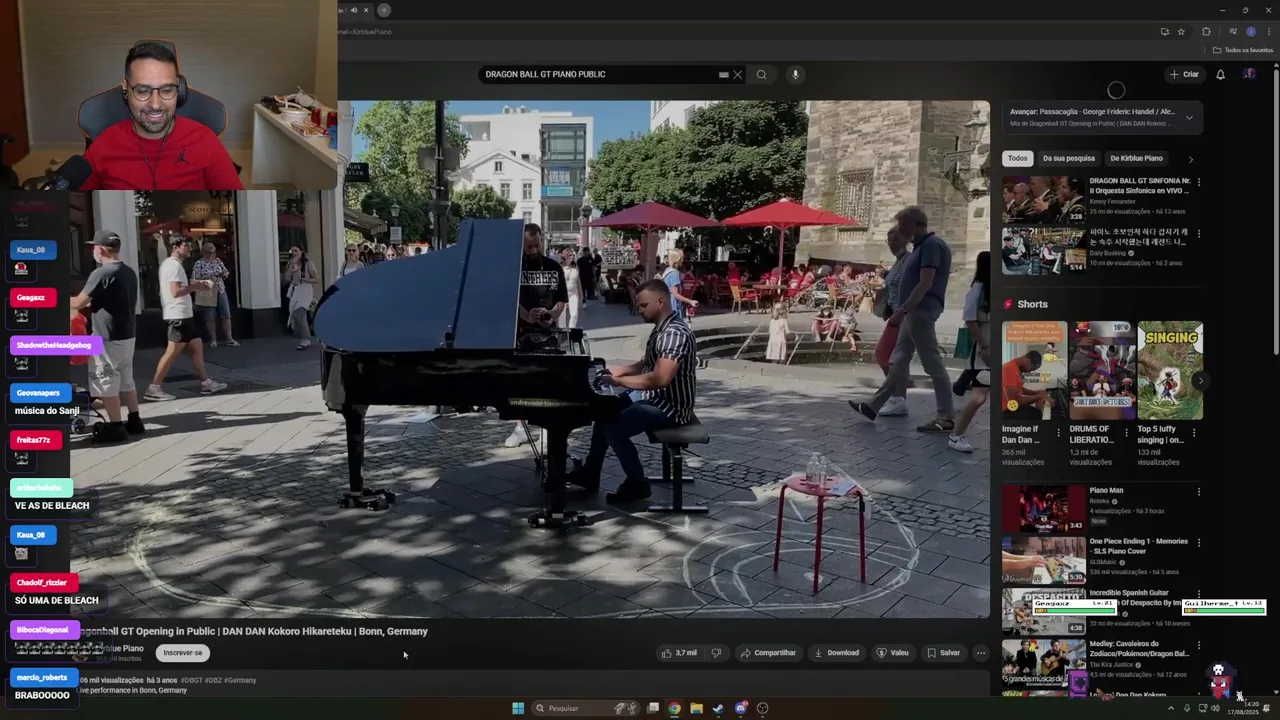
Task: Open DRAGON BALL GT SINFONIA video thumbnail
Action: pos(1043,200)
